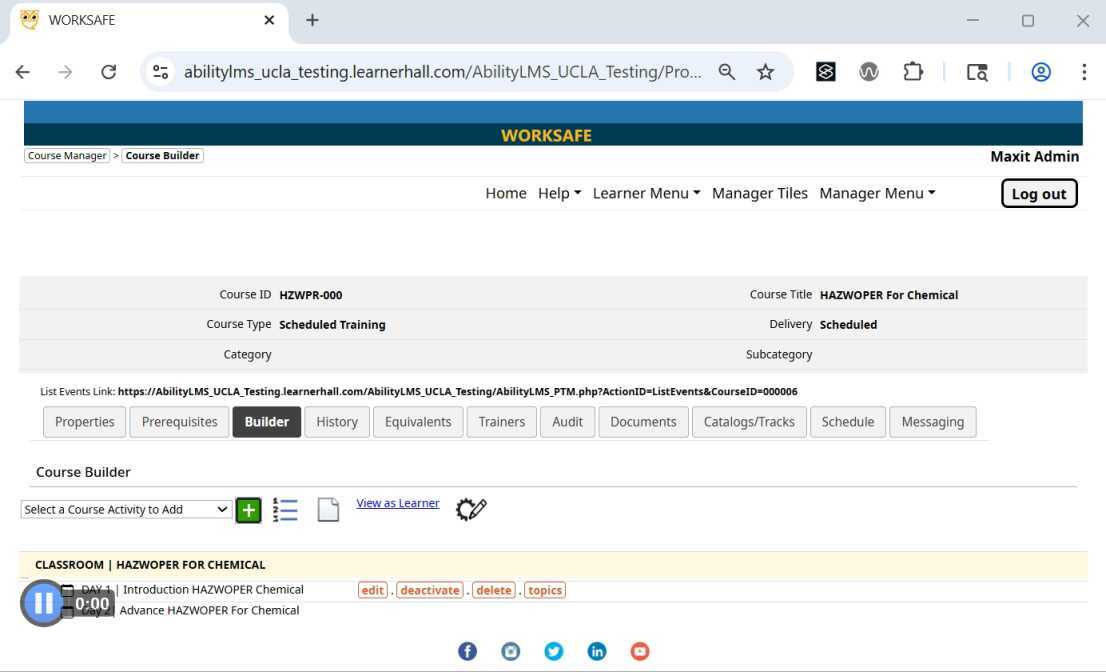The height and width of the screenshot is (672, 1106).
Task: Switch to the Prerequisites tab
Action: click(180, 422)
